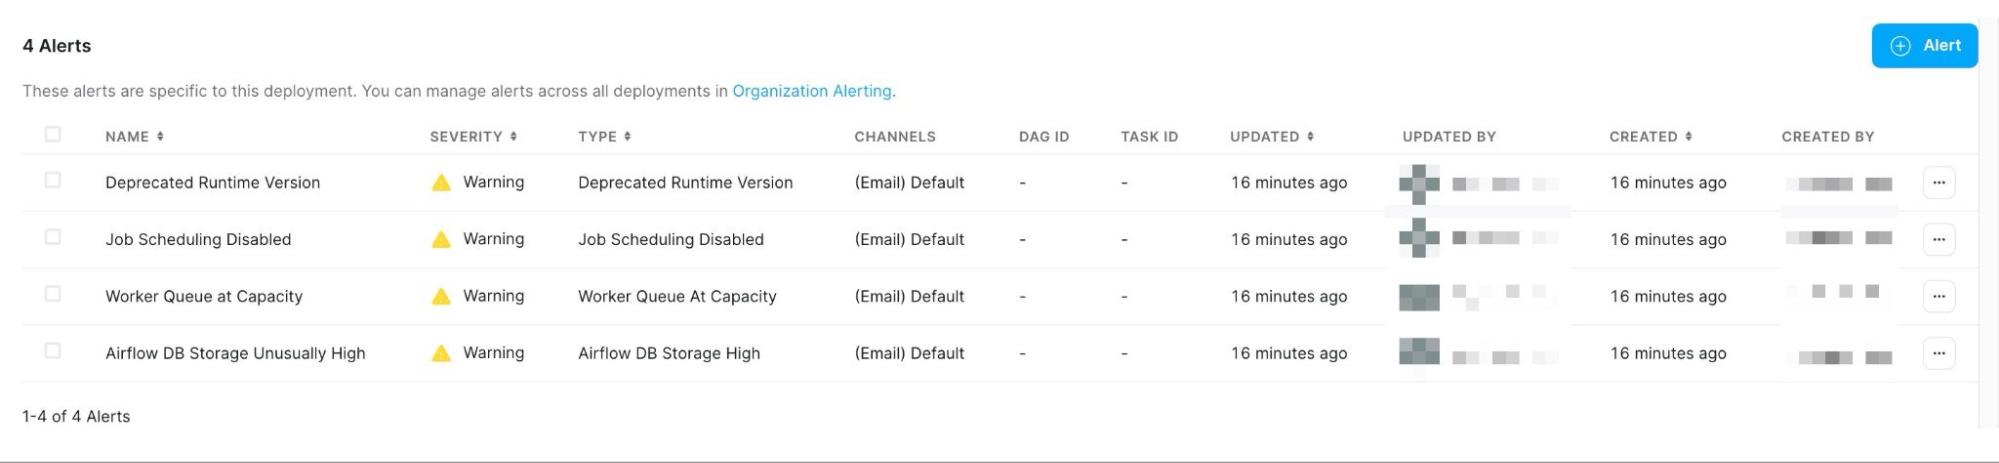Check the Deprecated Runtime Version row checkbox
This screenshot has width=1999, height=463.
(53, 181)
